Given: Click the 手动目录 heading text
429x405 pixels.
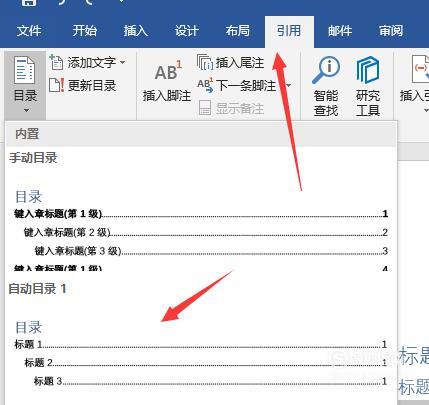Looking at the screenshot, I should (x=33, y=158).
